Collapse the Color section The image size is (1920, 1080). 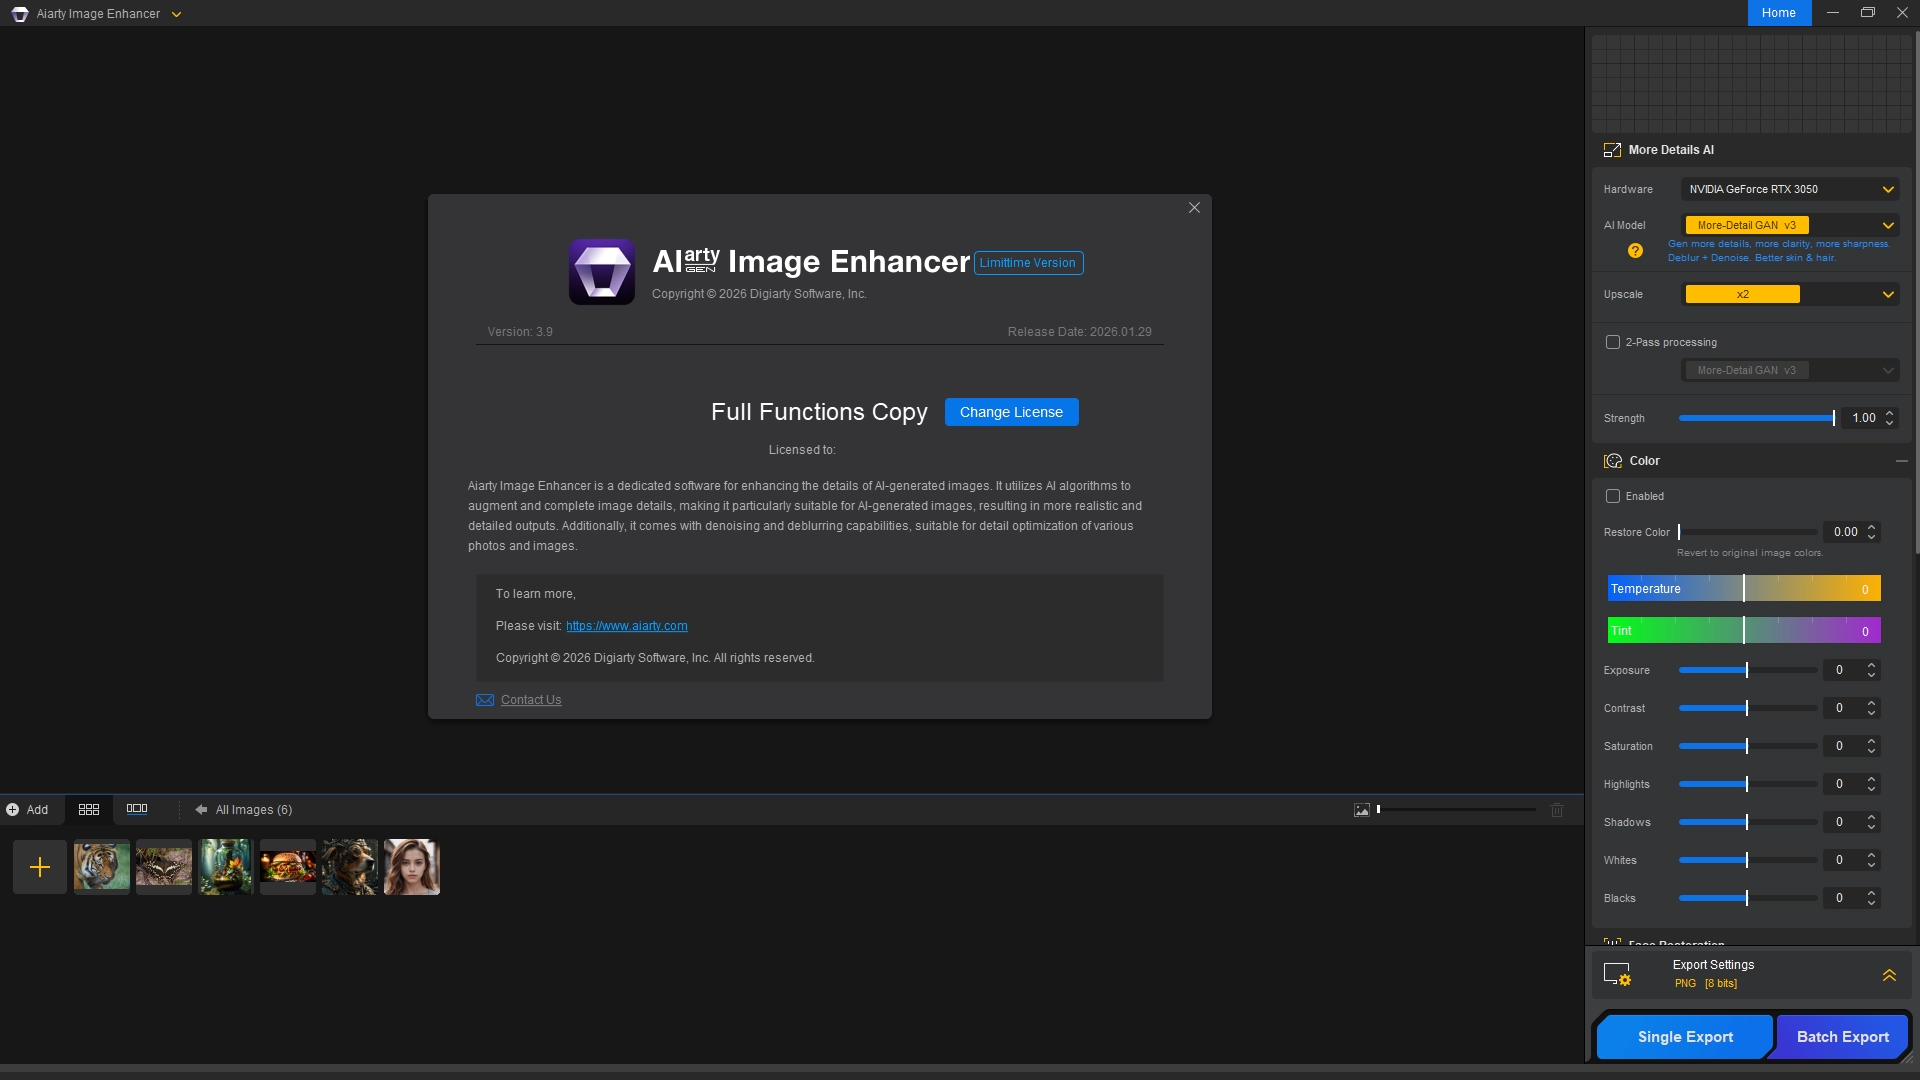(x=1901, y=461)
